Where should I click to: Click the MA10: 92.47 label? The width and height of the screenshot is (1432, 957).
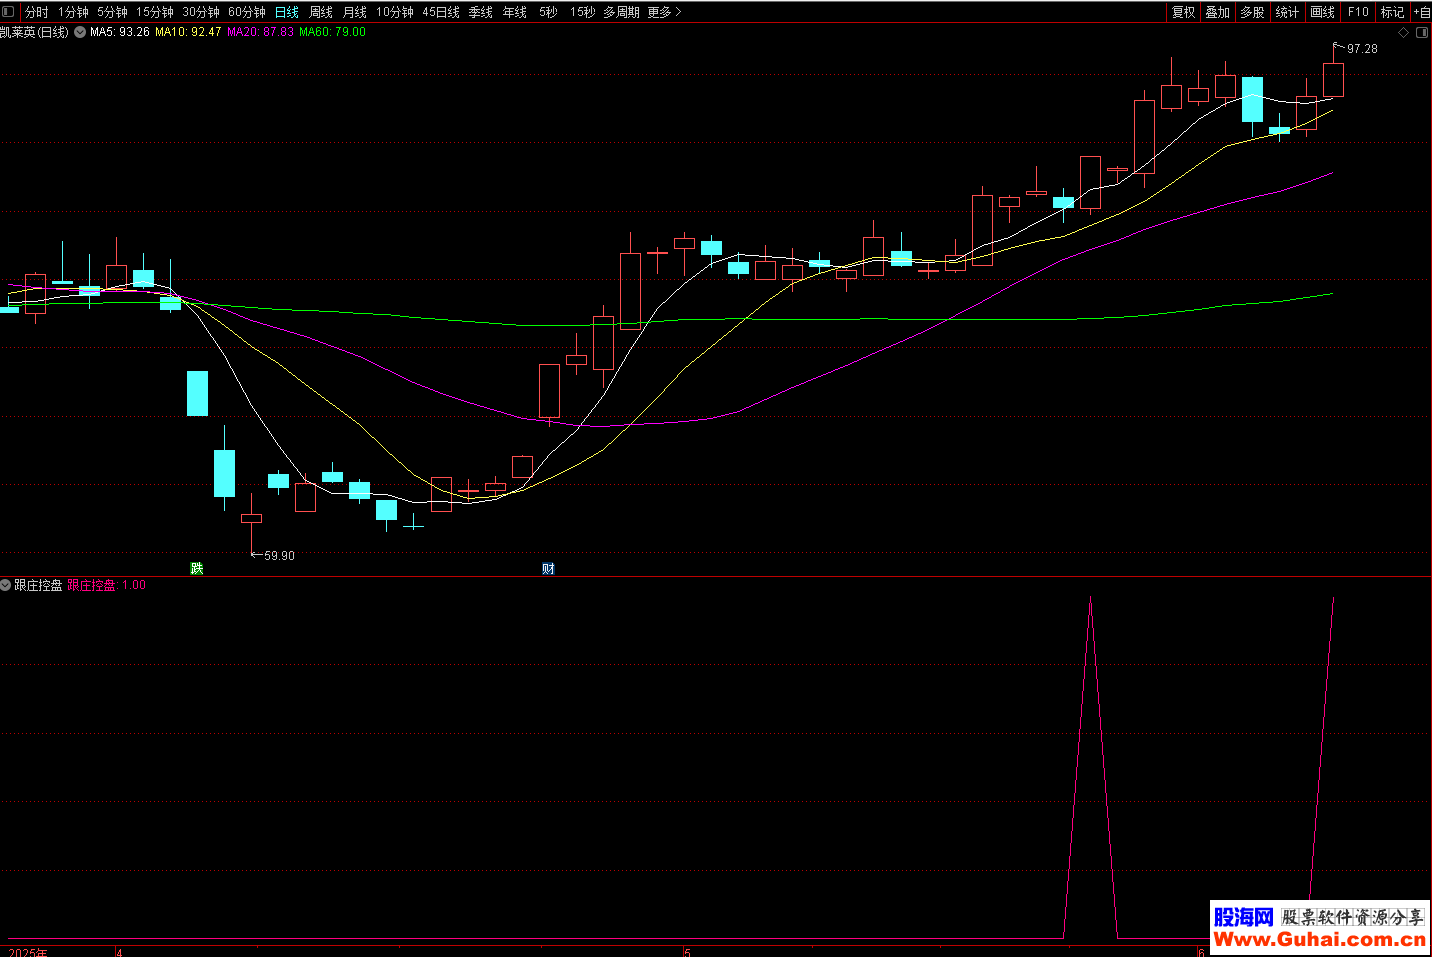188,32
